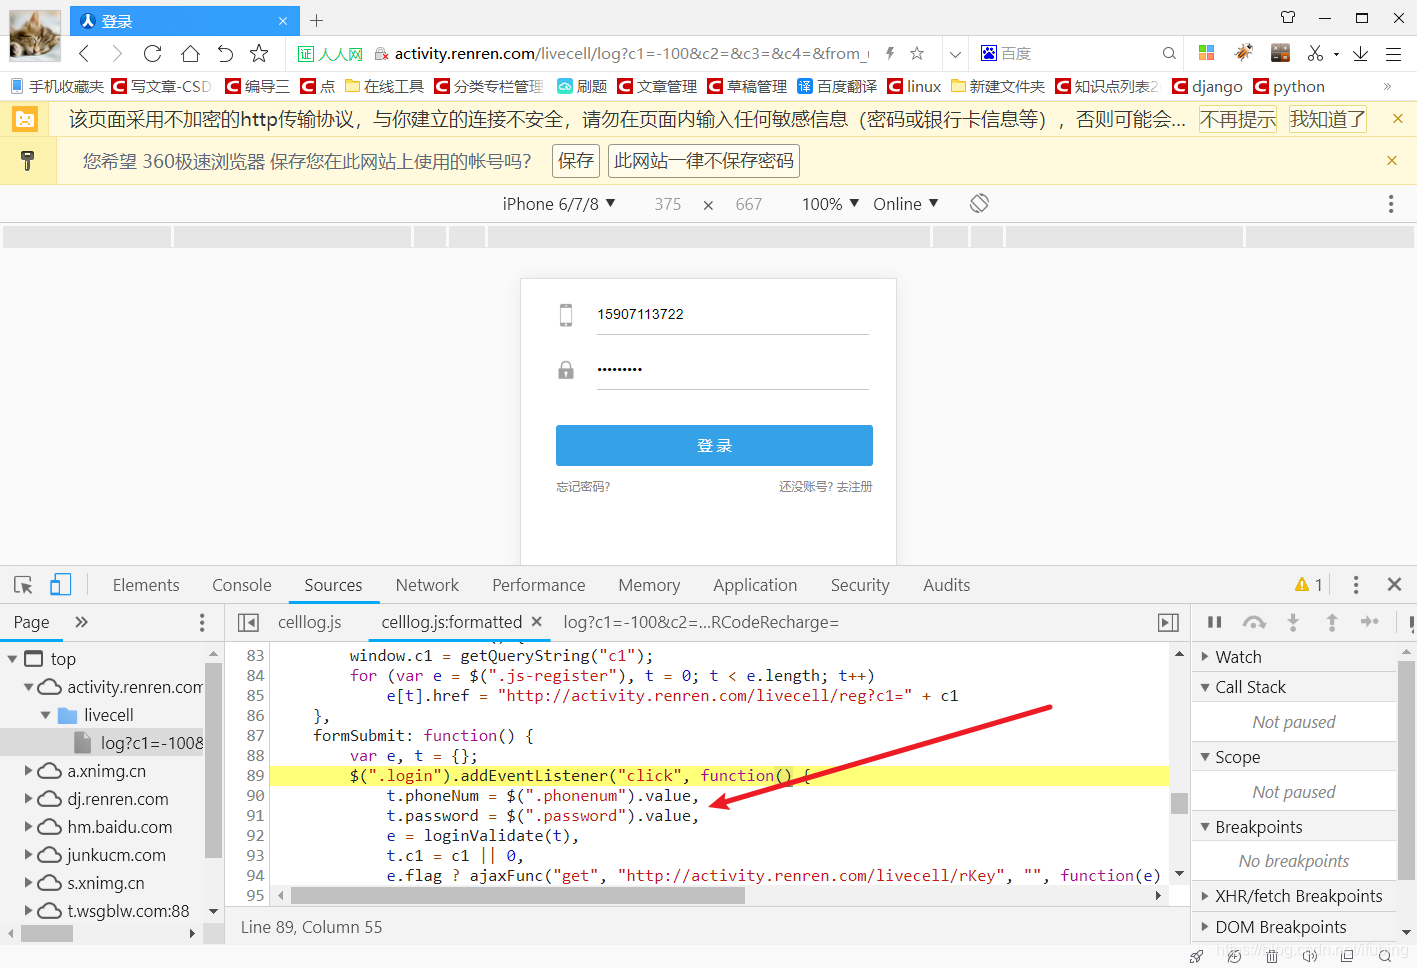This screenshot has height=968, width=1417.
Task: Open address bar history dropdown arrow
Action: tap(955, 54)
